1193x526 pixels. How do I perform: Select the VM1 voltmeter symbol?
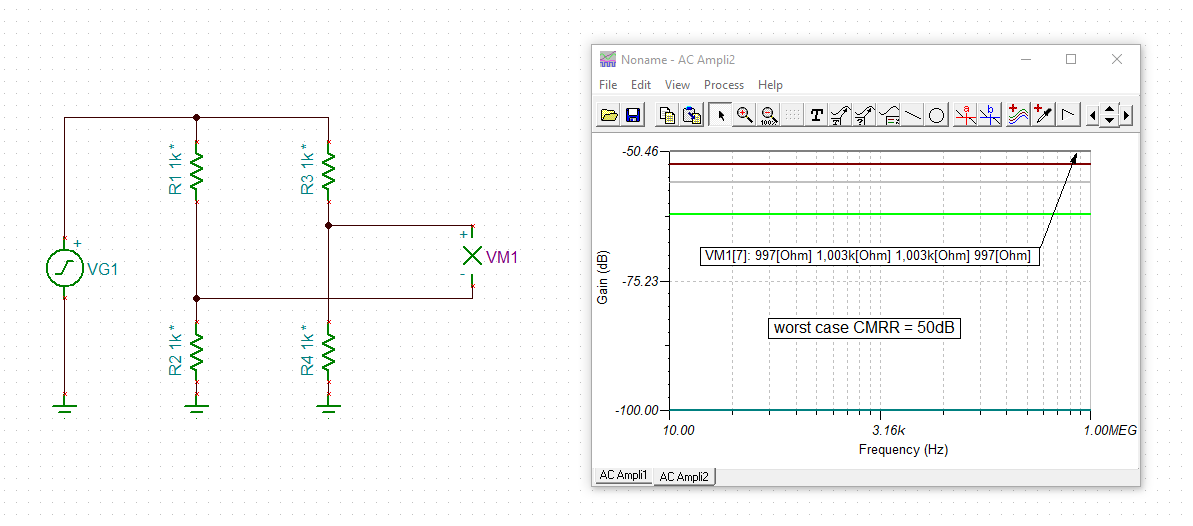click(472, 257)
